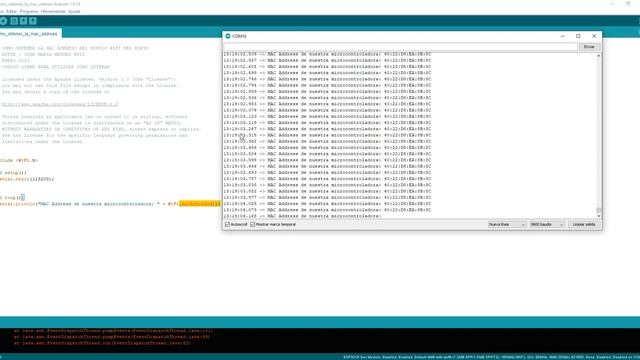Screen dimensions: 640x360
Task: Open the apache.org license link in the code
Action: point(60,104)
